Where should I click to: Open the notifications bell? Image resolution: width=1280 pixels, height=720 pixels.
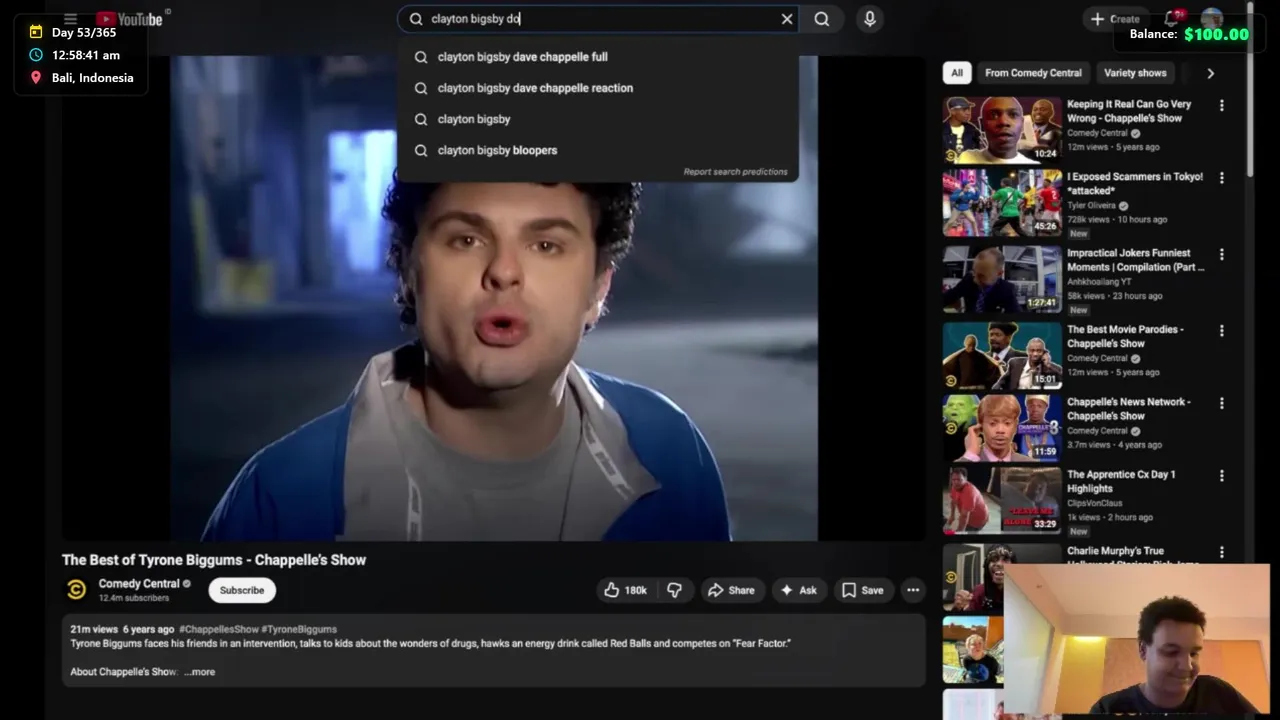pyautogui.click(x=1172, y=19)
